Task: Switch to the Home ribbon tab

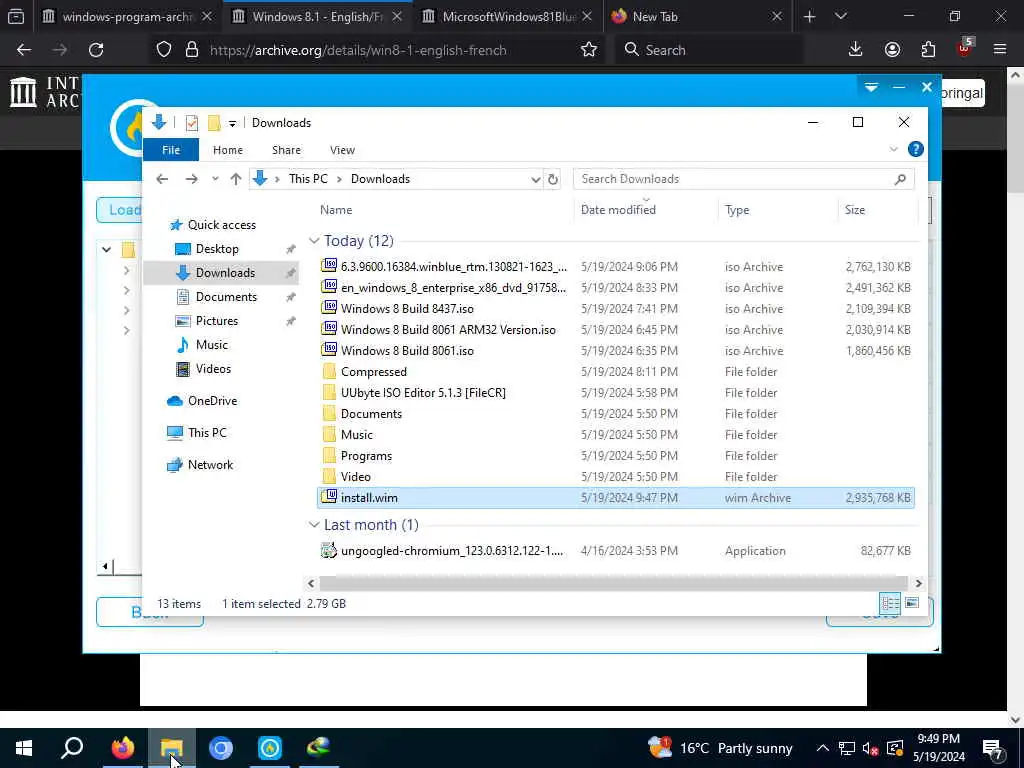Action: [227, 150]
